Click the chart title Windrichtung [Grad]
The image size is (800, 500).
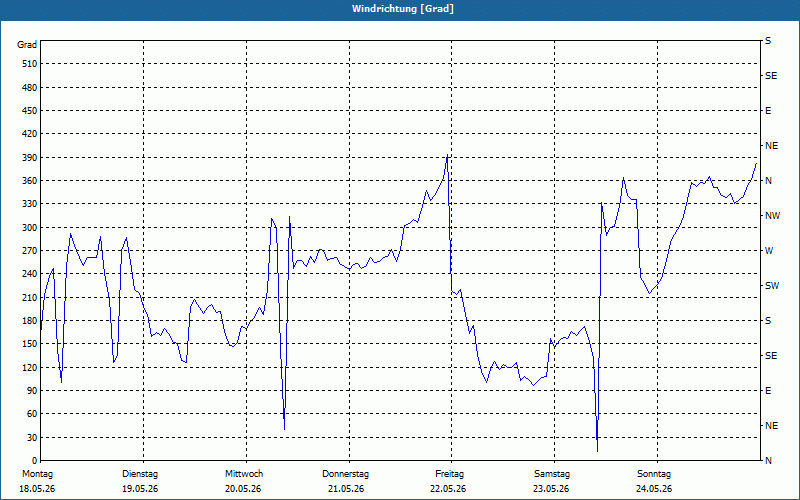coord(403,9)
